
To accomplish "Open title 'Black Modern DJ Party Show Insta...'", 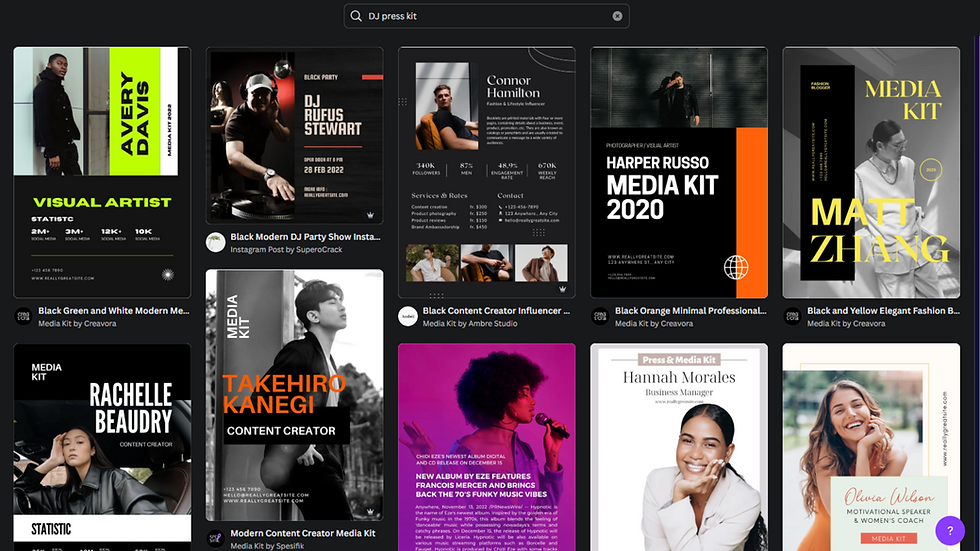I will click(x=305, y=237).
